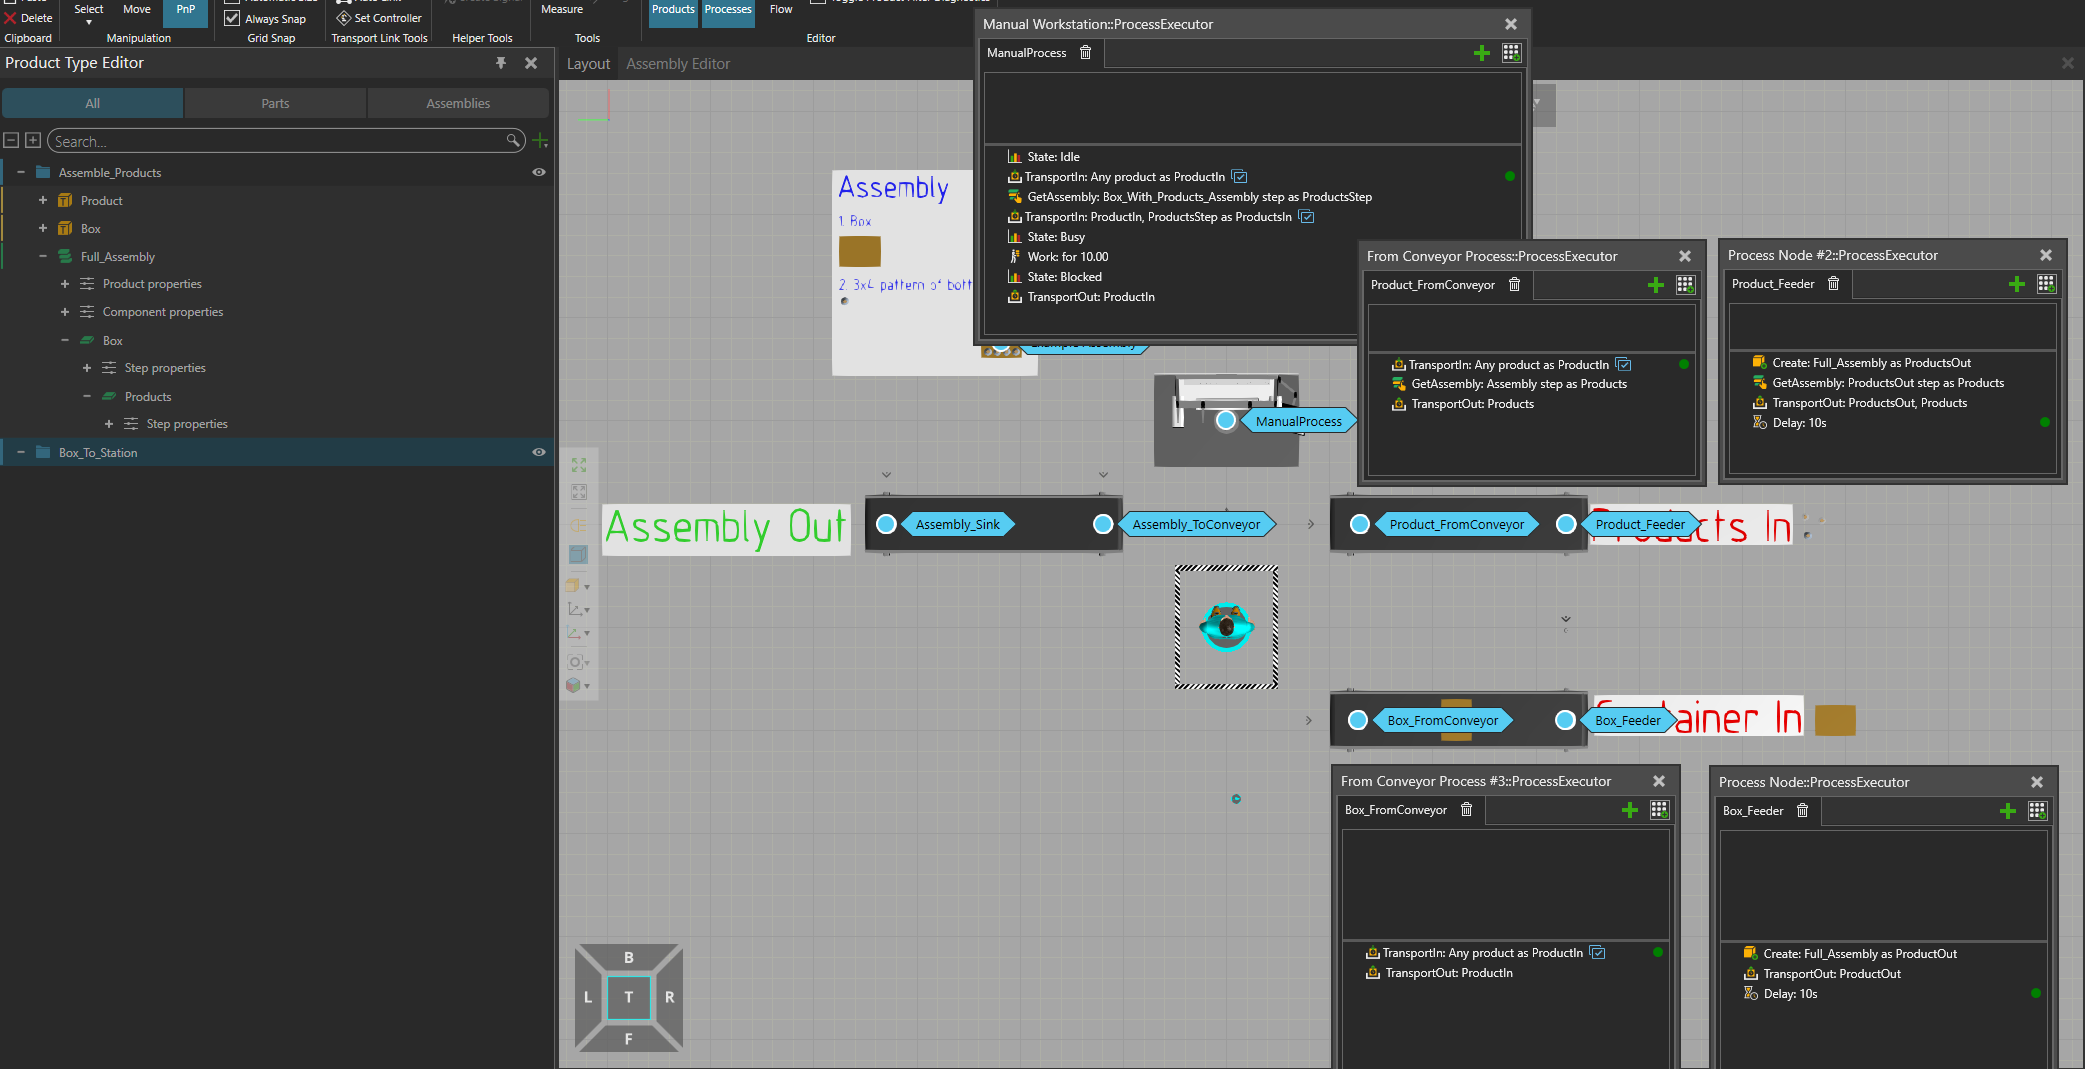
Task: Toggle visibility of Box_To_Station group
Action: point(539,452)
